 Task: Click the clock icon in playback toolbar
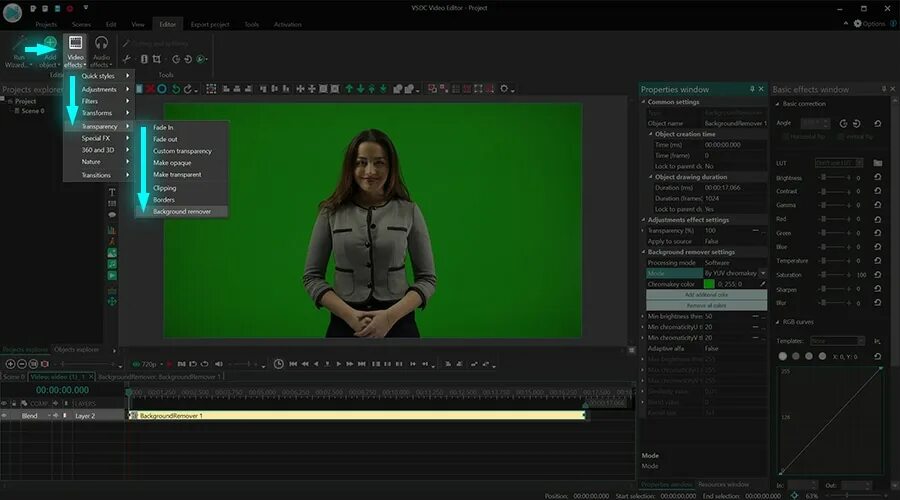278,364
